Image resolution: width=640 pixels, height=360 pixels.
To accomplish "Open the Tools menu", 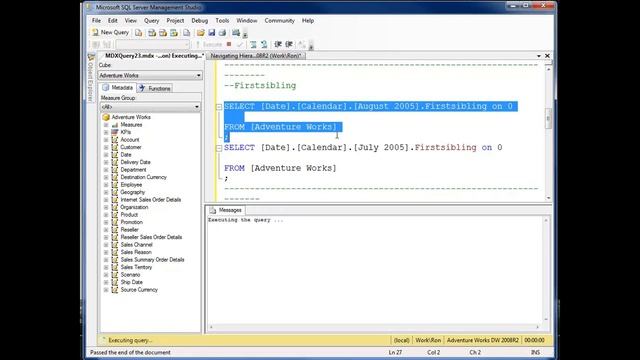I will pyautogui.click(x=222, y=20).
